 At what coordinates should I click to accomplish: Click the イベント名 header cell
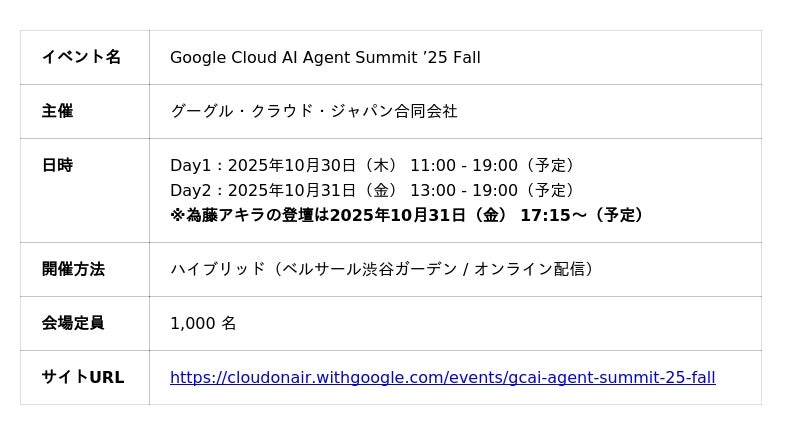tap(81, 57)
